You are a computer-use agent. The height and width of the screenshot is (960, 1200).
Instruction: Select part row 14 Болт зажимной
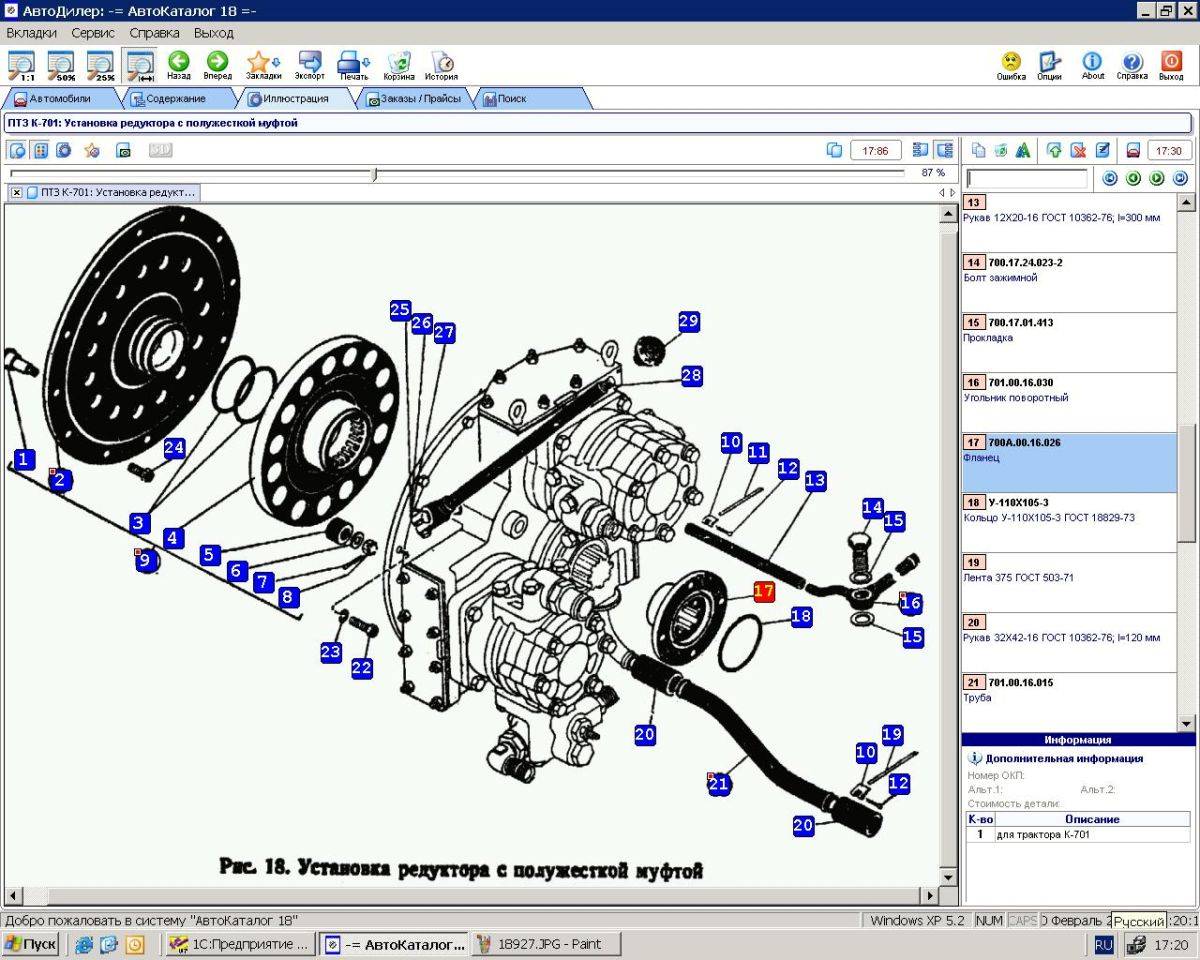pyautogui.click(x=1069, y=282)
